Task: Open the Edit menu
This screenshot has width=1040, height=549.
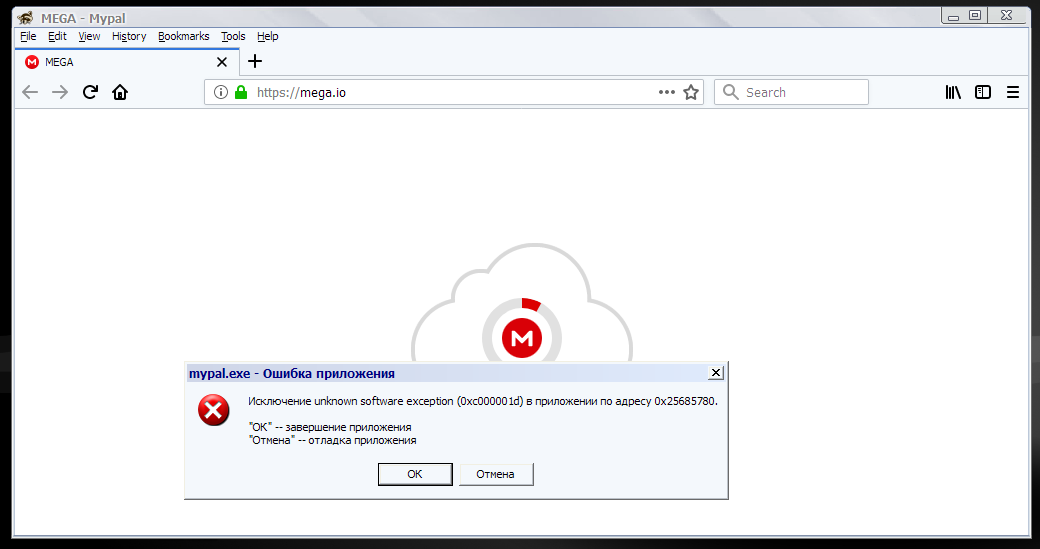Action: pos(57,36)
